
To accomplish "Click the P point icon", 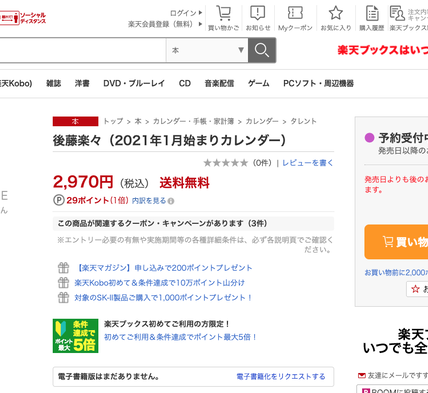I will tap(59, 200).
